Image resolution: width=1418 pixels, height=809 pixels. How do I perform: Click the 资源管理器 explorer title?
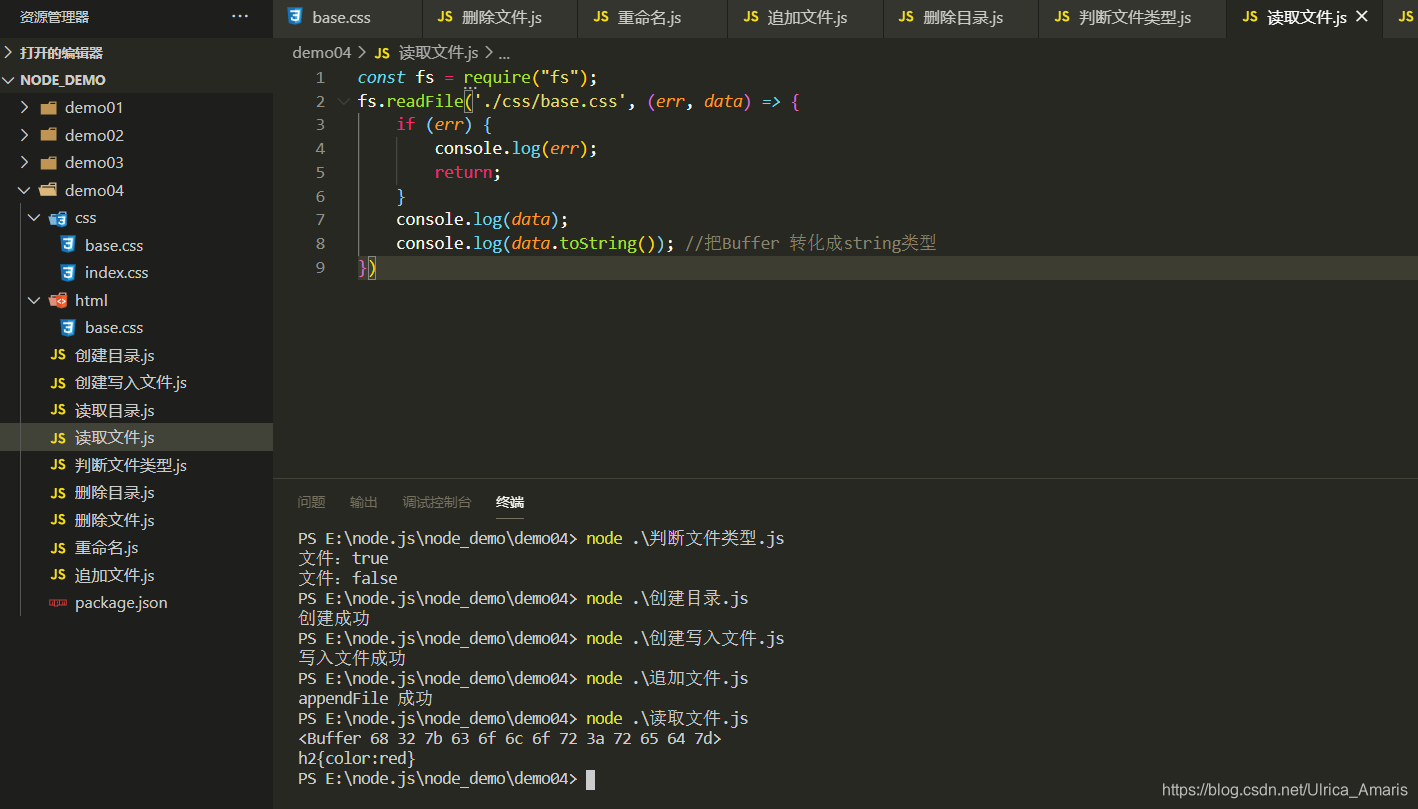click(x=54, y=17)
